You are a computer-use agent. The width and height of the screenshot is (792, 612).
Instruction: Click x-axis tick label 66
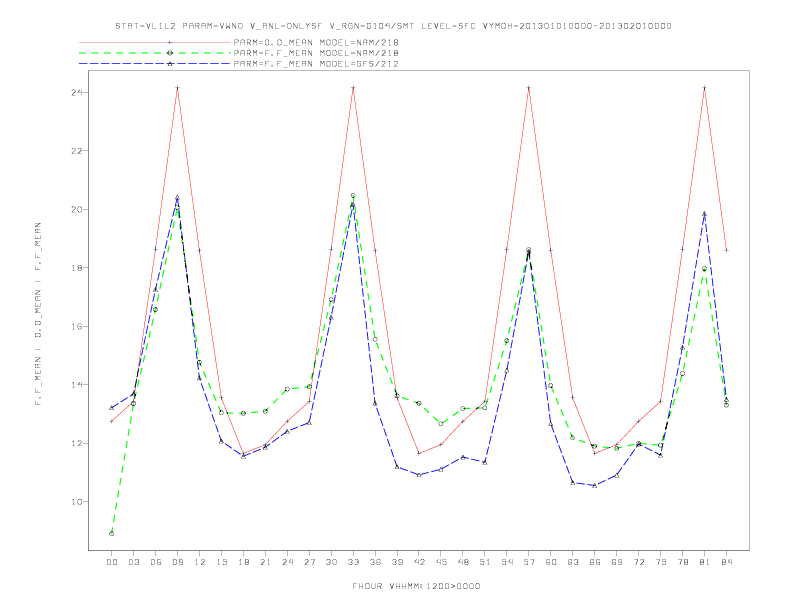[x=595, y=562]
